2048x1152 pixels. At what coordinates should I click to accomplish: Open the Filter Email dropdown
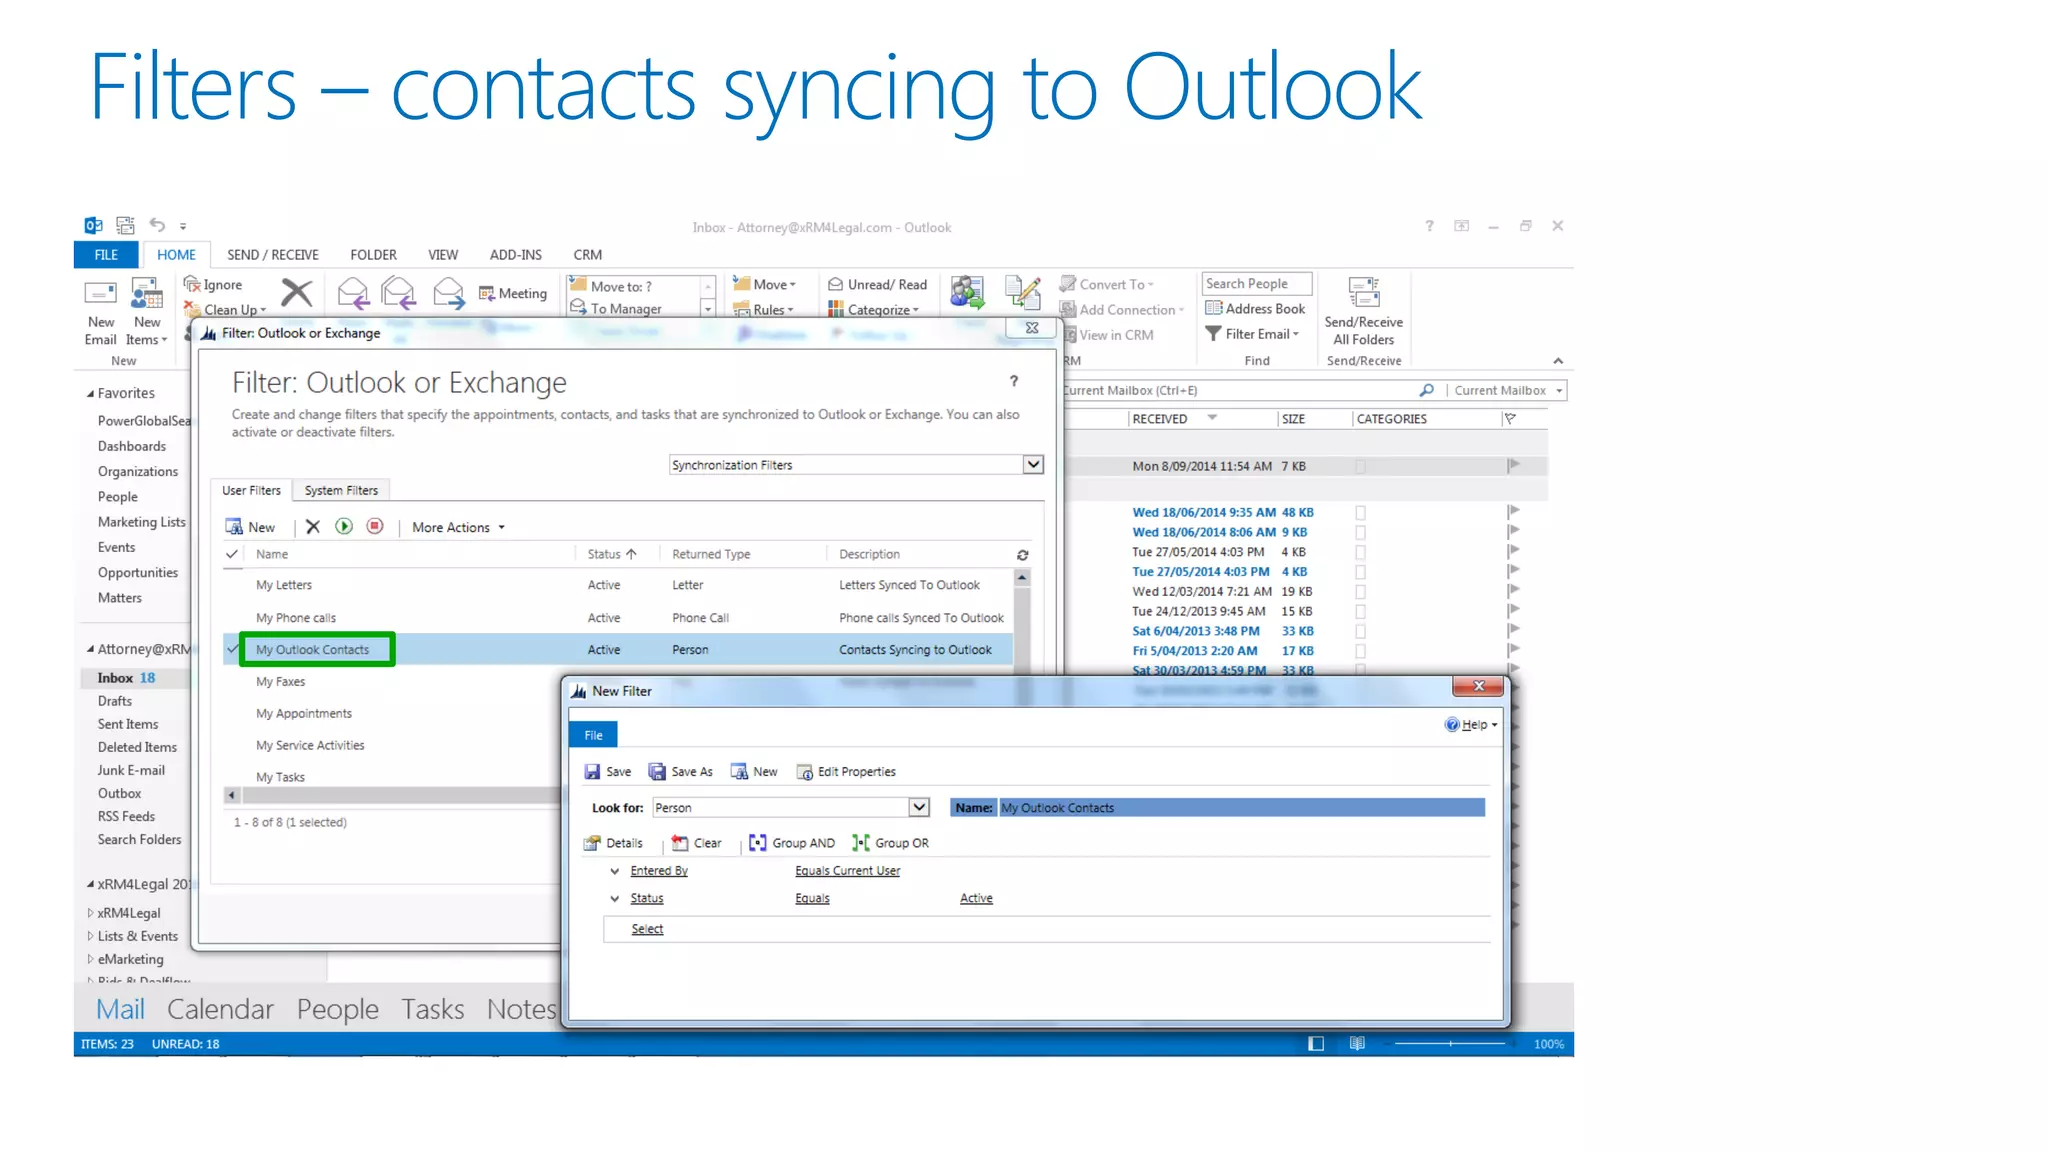(1253, 334)
